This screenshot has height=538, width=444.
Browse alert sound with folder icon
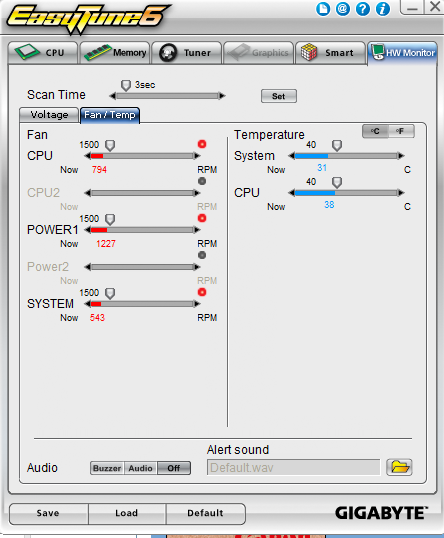coord(399,467)
